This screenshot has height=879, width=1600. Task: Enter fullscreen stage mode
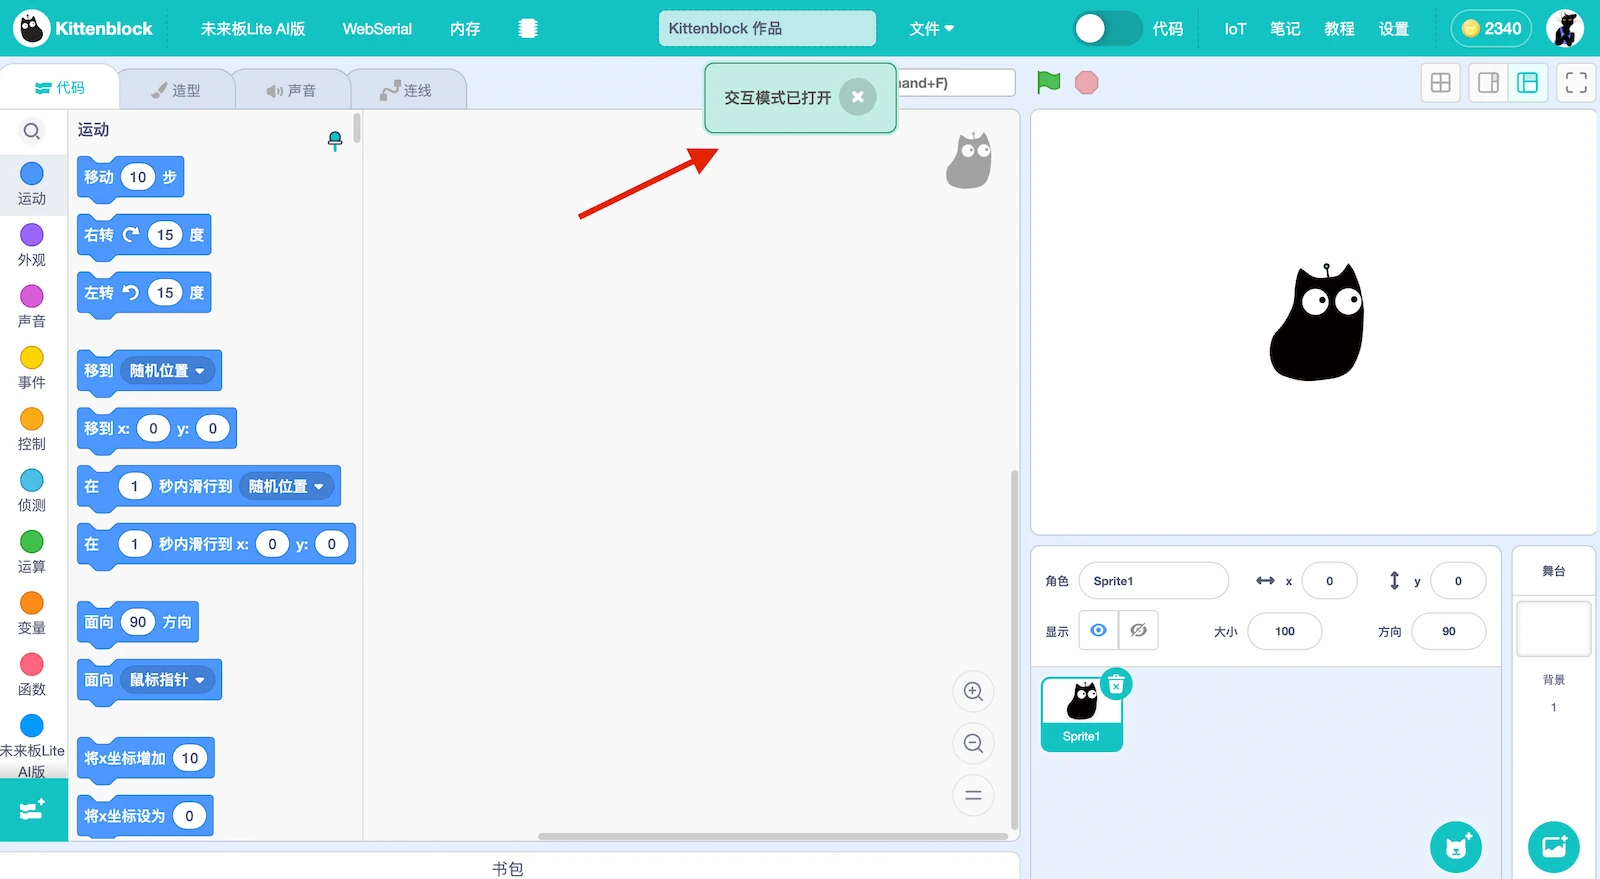(1576, 83)
